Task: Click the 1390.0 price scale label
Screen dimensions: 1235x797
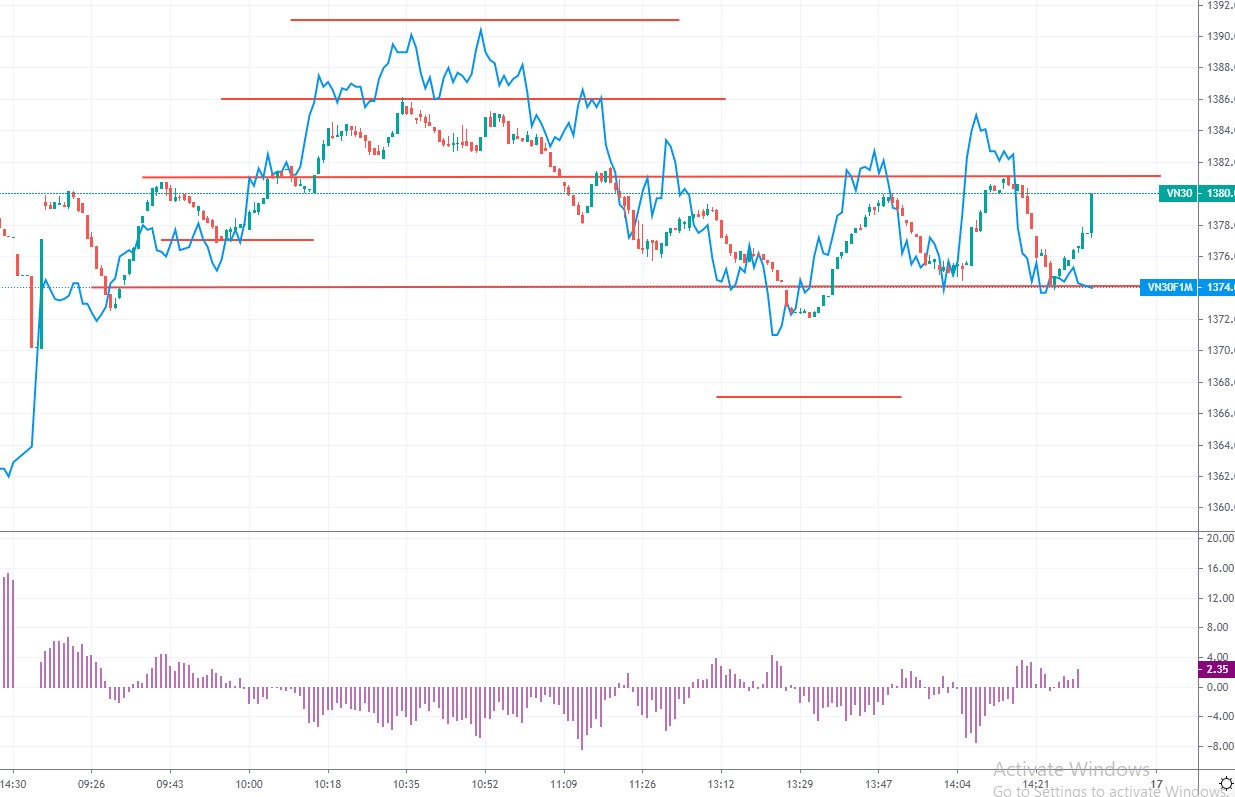Action: (x=1218, y=37)
